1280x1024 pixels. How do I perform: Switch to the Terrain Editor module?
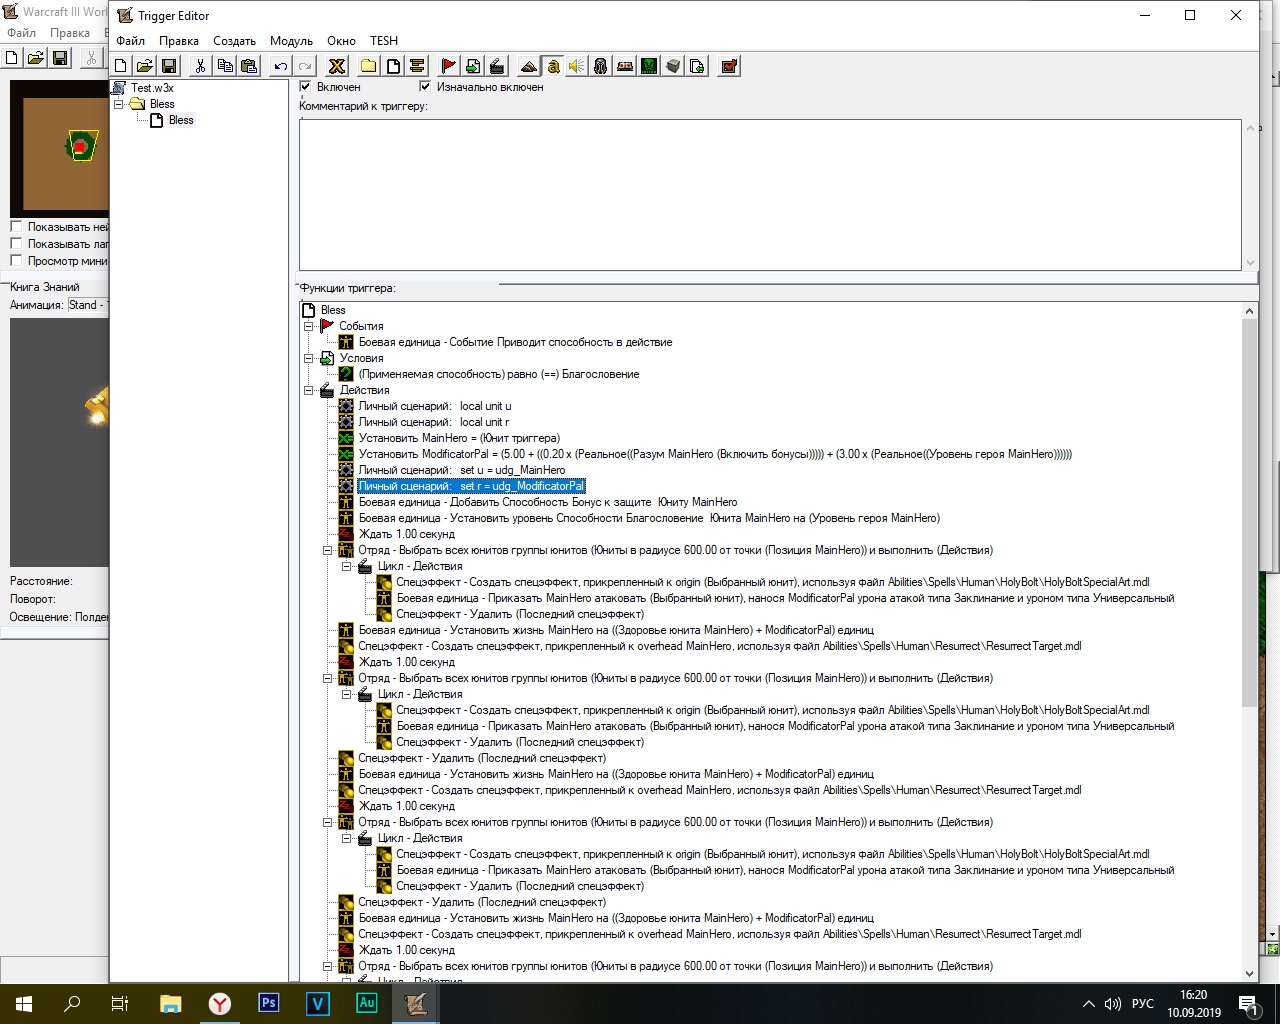click(529, 66)
